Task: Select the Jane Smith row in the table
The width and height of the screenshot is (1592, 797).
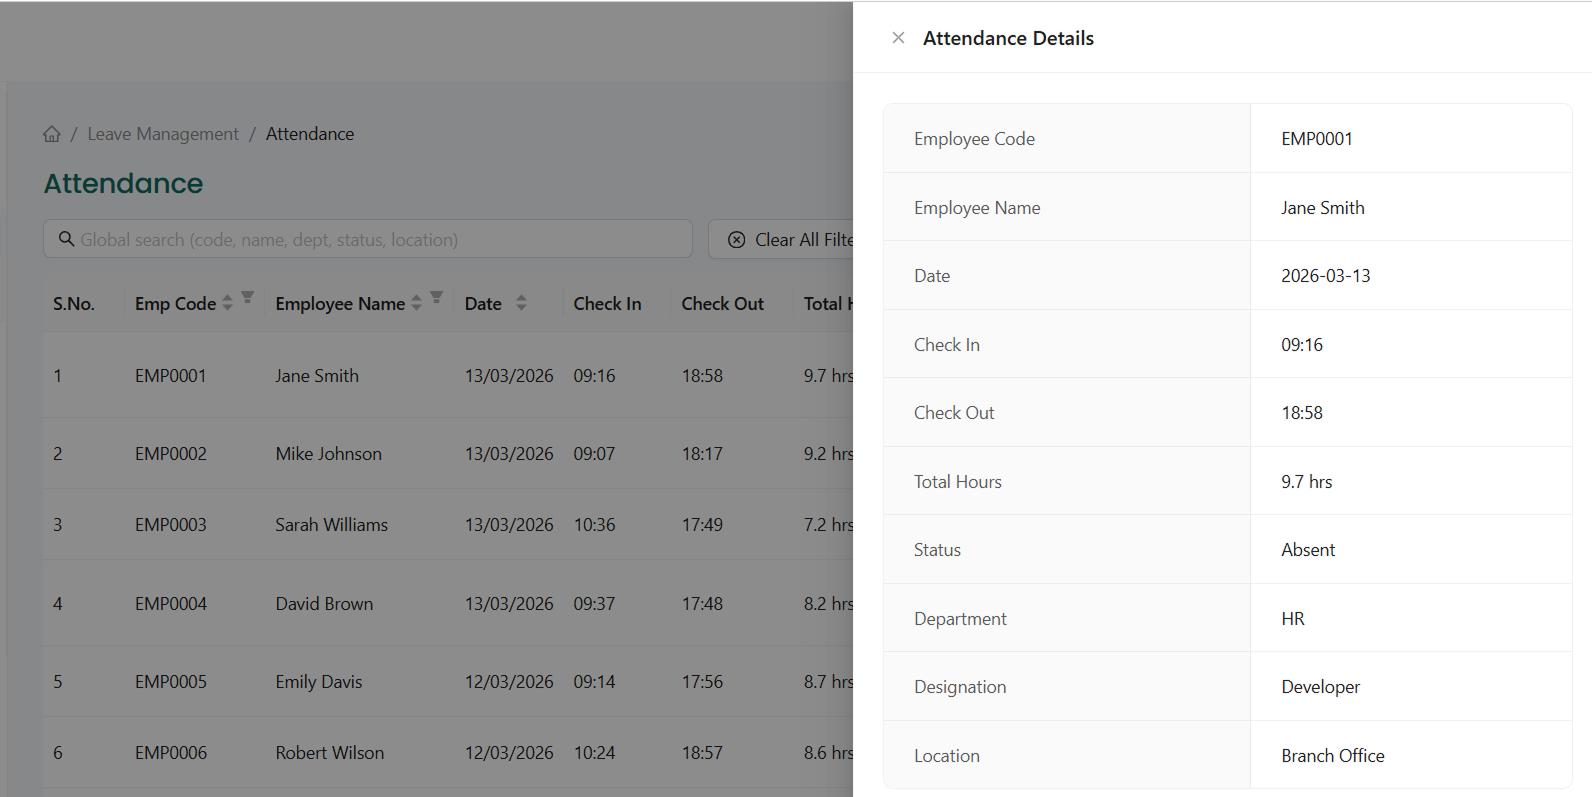Action: tap(317, 376)
